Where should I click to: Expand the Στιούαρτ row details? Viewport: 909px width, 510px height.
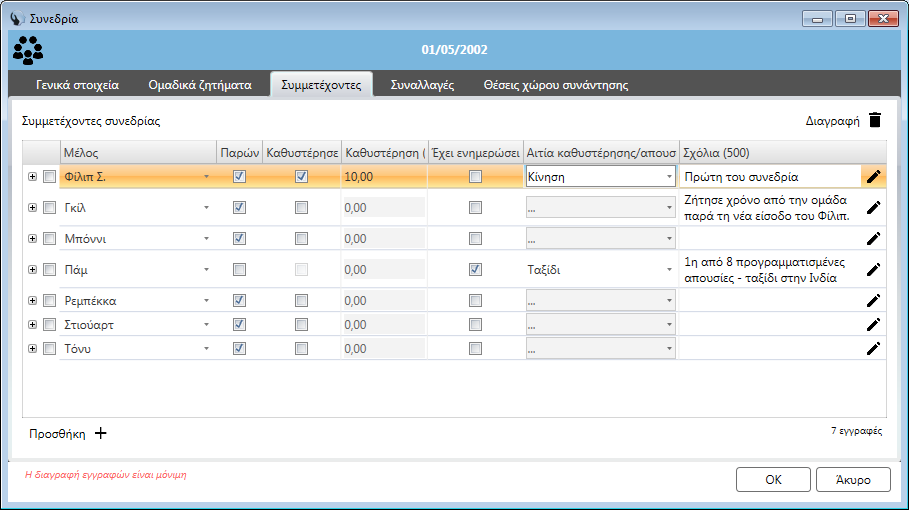click(x=32, y=325)
